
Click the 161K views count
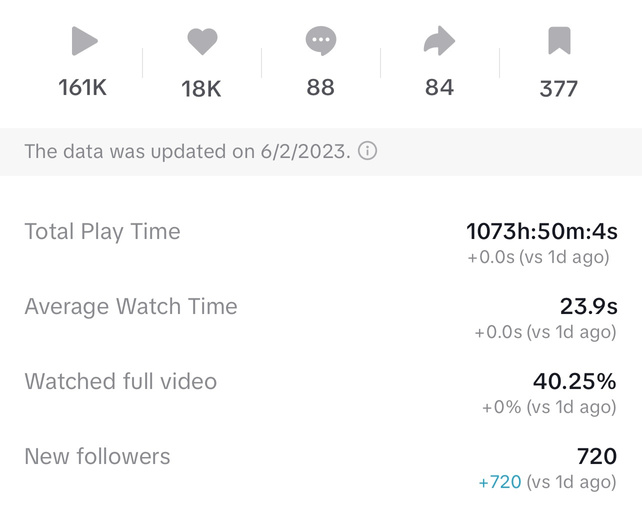click(82, 88)
